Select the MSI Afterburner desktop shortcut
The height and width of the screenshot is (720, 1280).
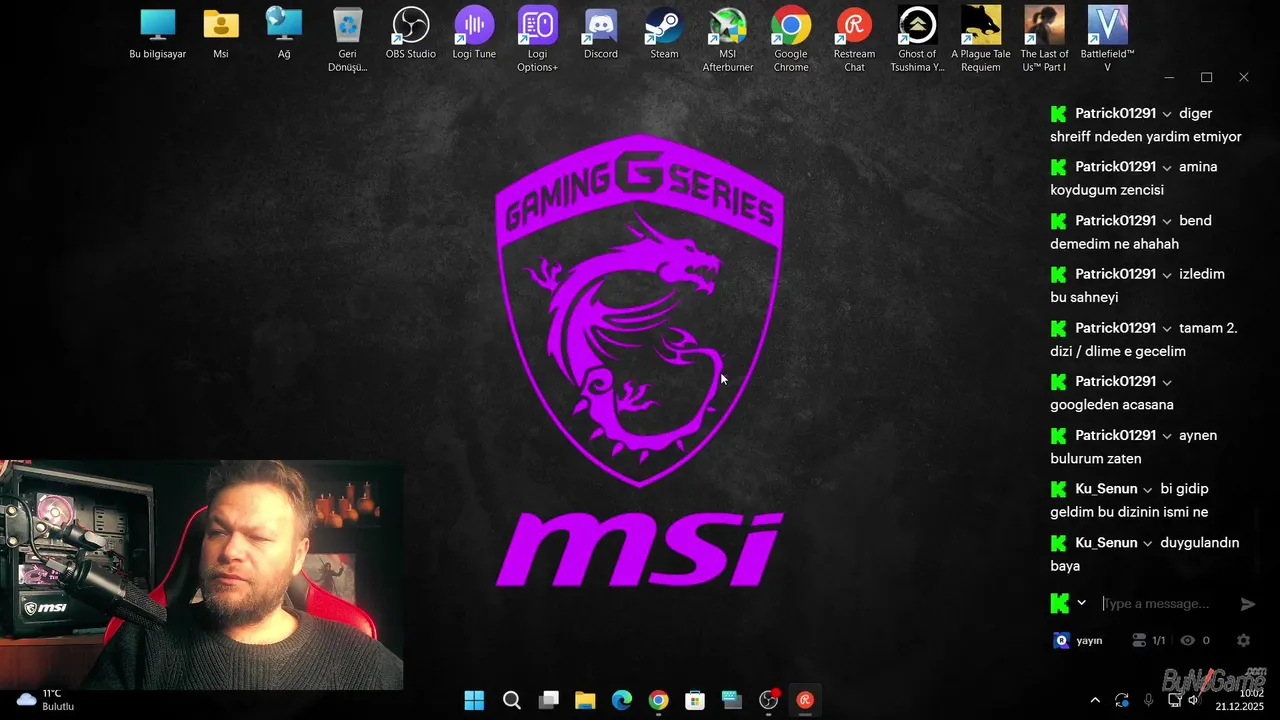[727, 40]
